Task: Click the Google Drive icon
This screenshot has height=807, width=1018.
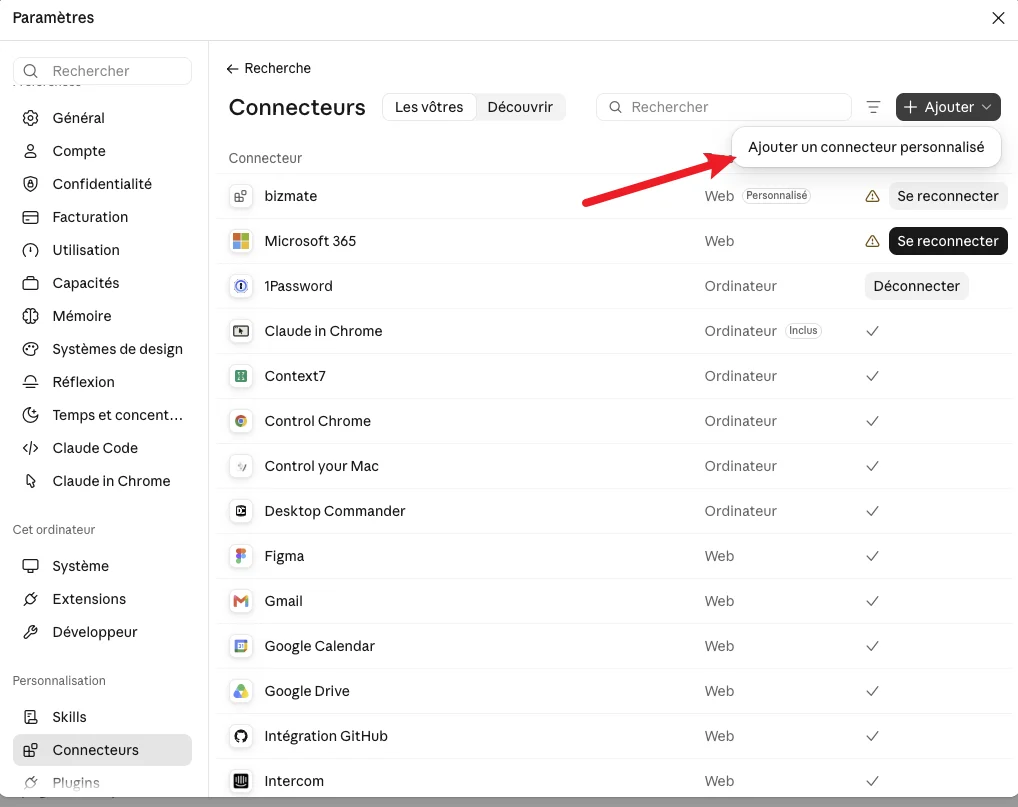Action: click(241, 691)
